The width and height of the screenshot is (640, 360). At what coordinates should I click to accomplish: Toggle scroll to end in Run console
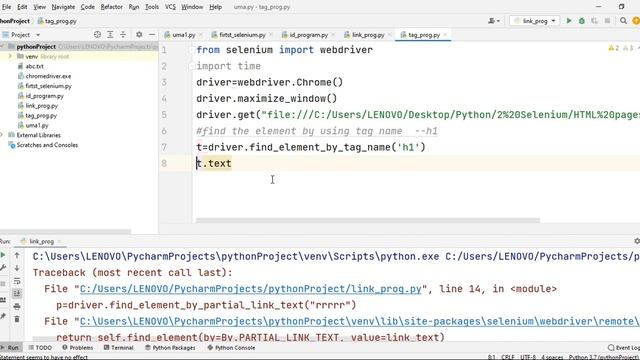pos(17,293)
